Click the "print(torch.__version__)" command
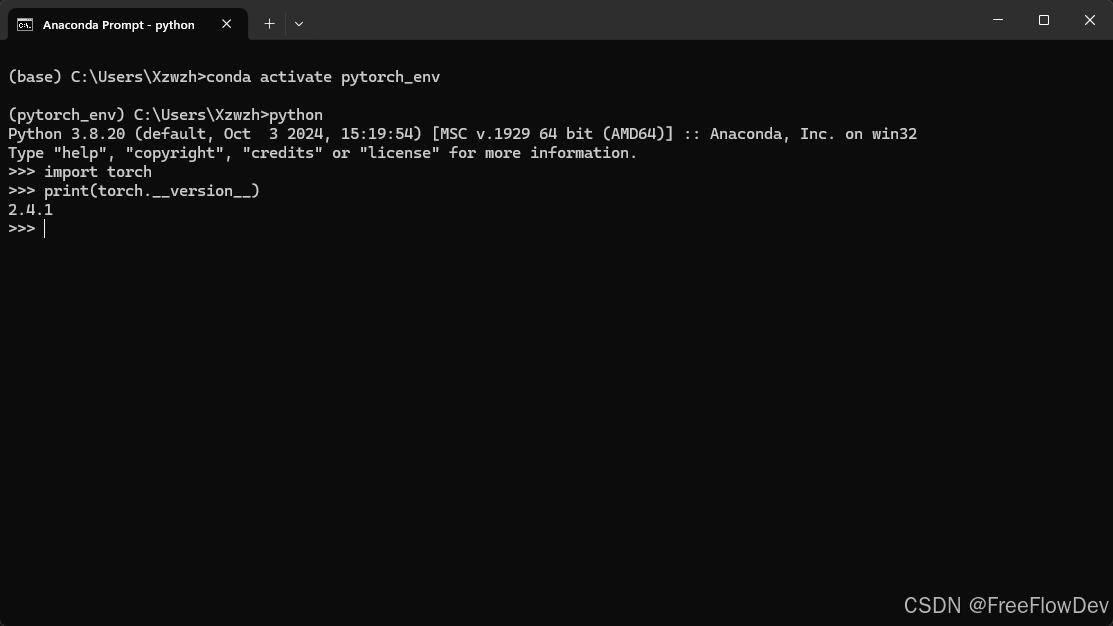 [x=151, y=191]
